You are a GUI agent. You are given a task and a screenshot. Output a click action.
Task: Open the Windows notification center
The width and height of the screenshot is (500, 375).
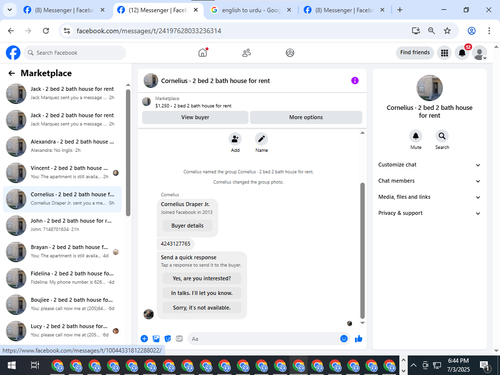(485, 366)
